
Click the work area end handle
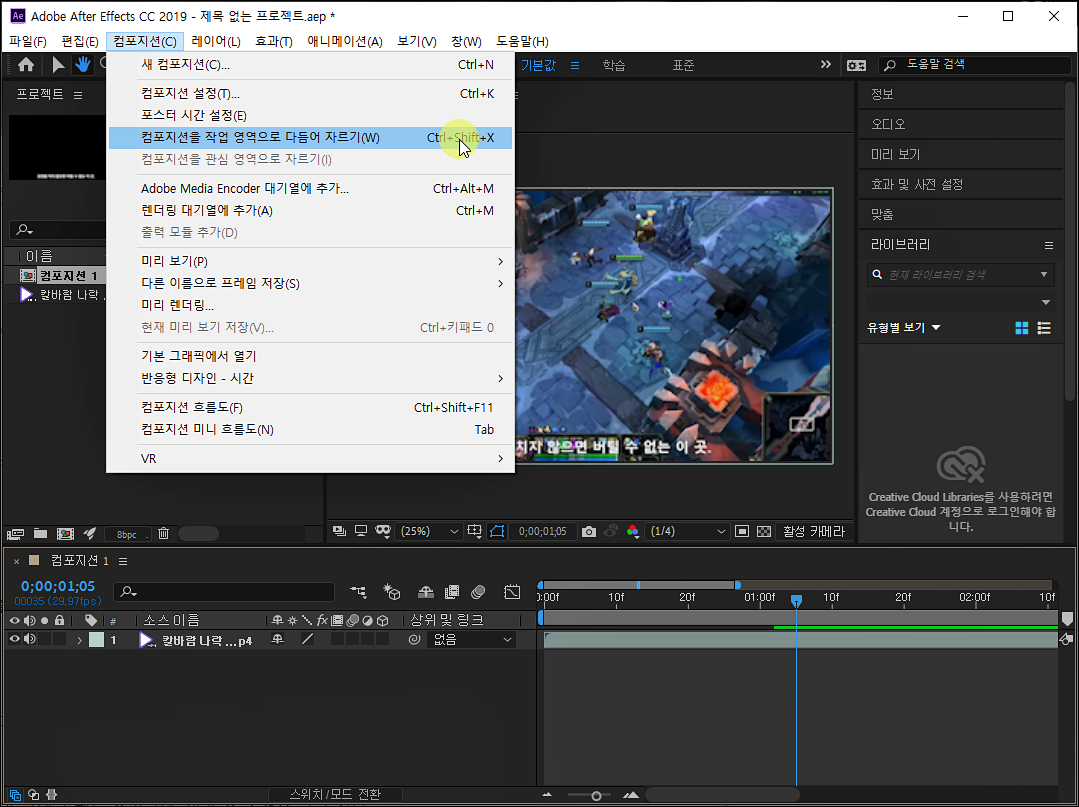(x=738, y=585)
